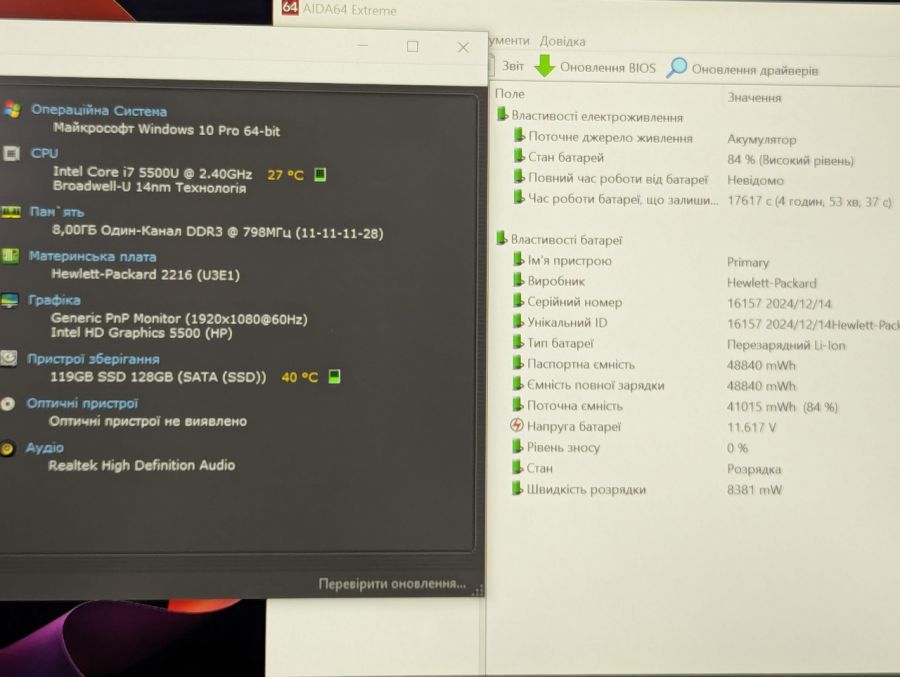Click icon next to Рівень зносу

pyautogui.click(x=517, y=446)
